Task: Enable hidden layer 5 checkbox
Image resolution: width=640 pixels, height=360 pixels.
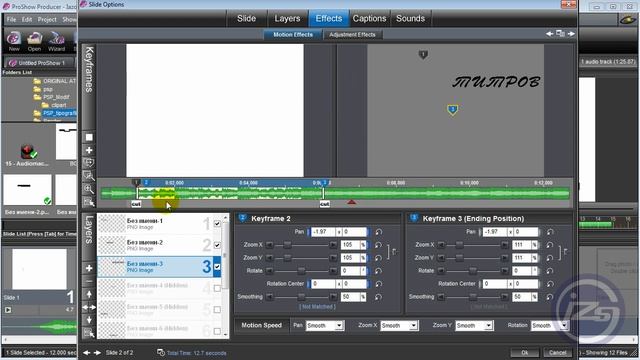Action: [x=217, y=310]
